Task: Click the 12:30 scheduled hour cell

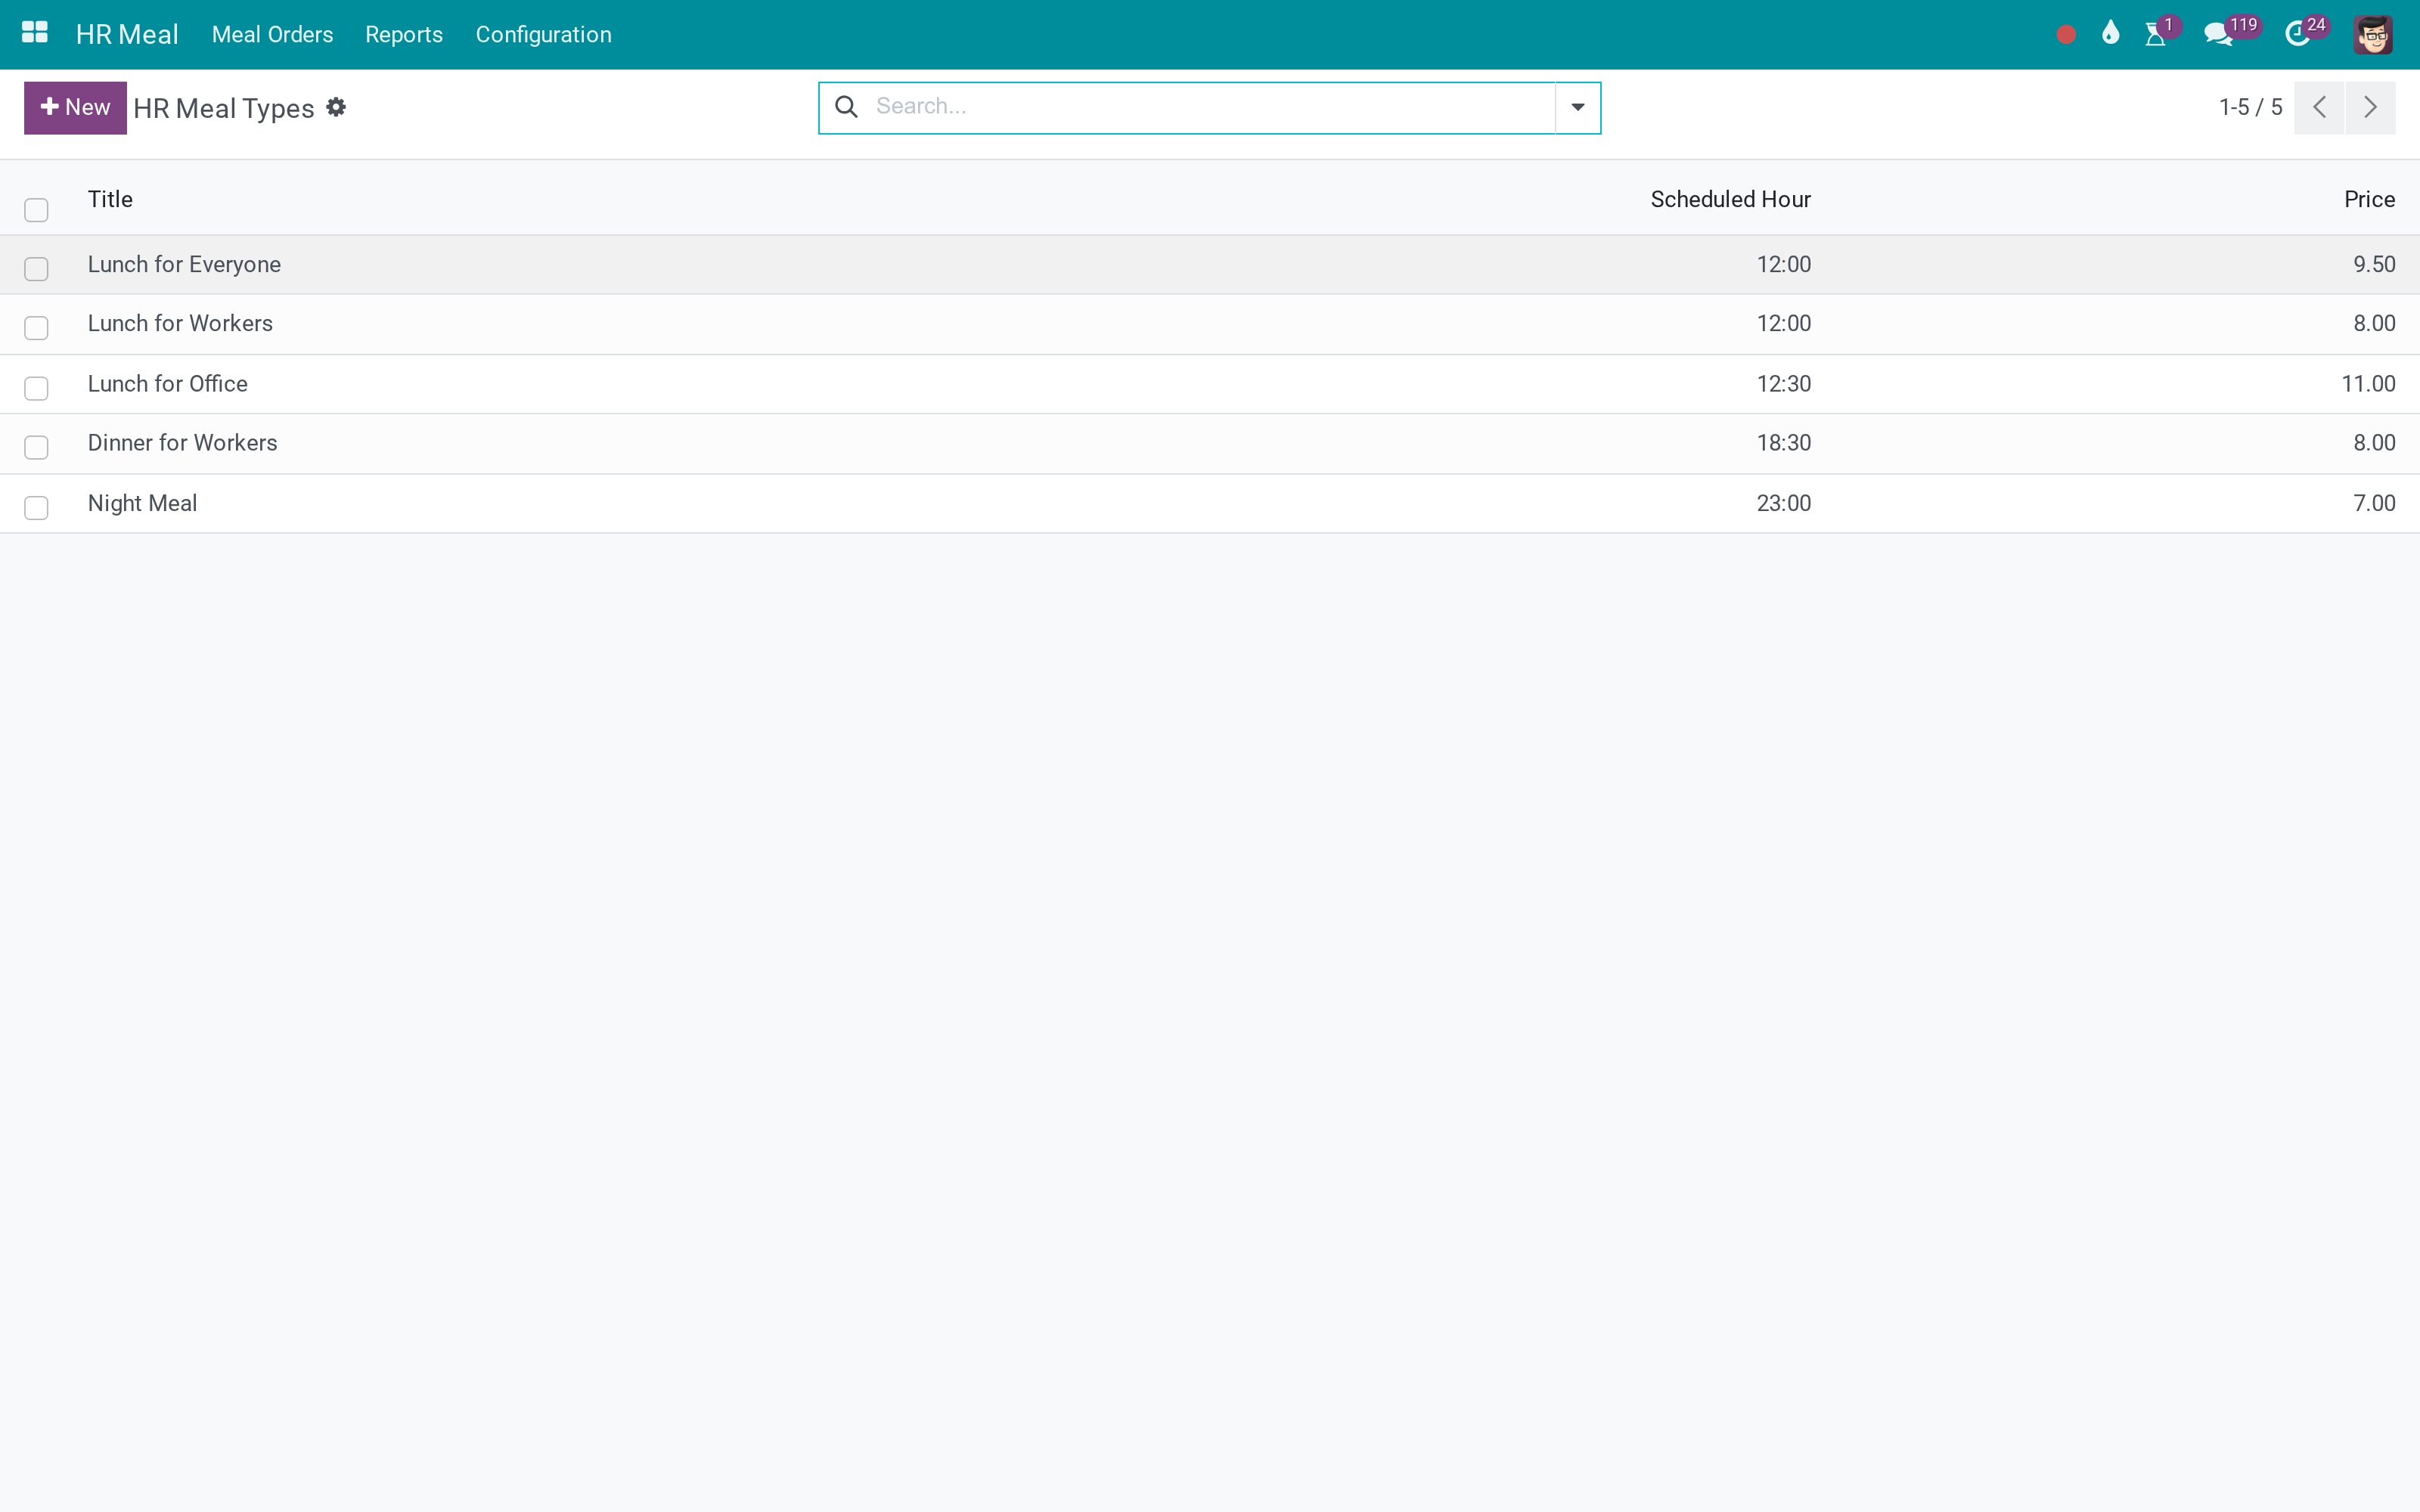Action: click(1783, 383)
